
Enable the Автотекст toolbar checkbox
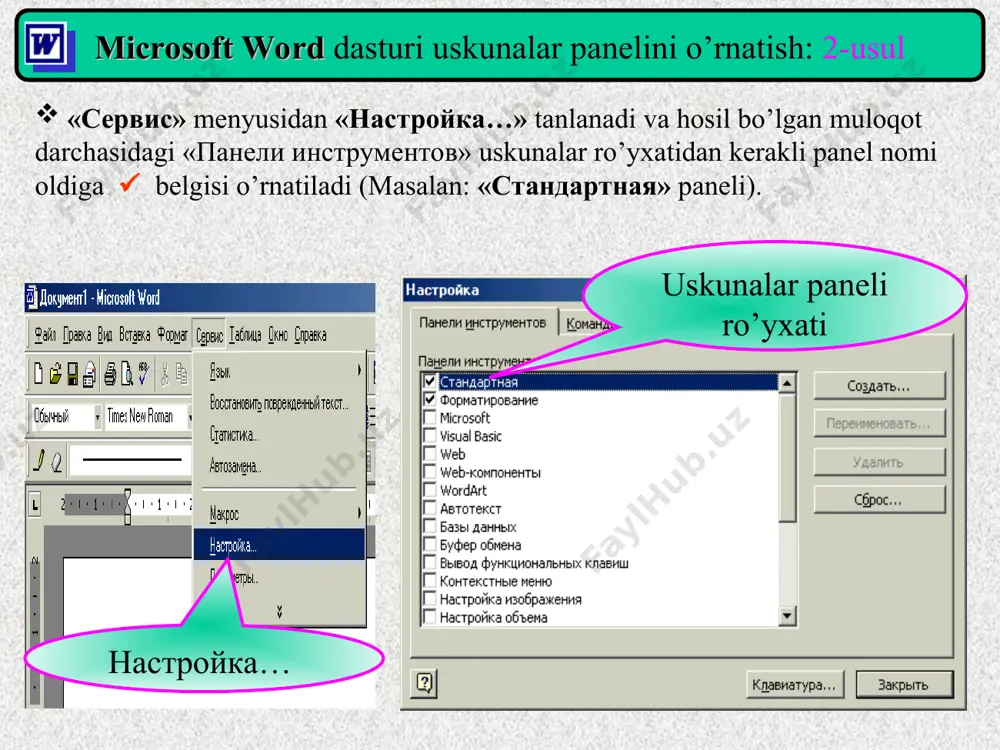pyautogui.click(x=430, y=509)
